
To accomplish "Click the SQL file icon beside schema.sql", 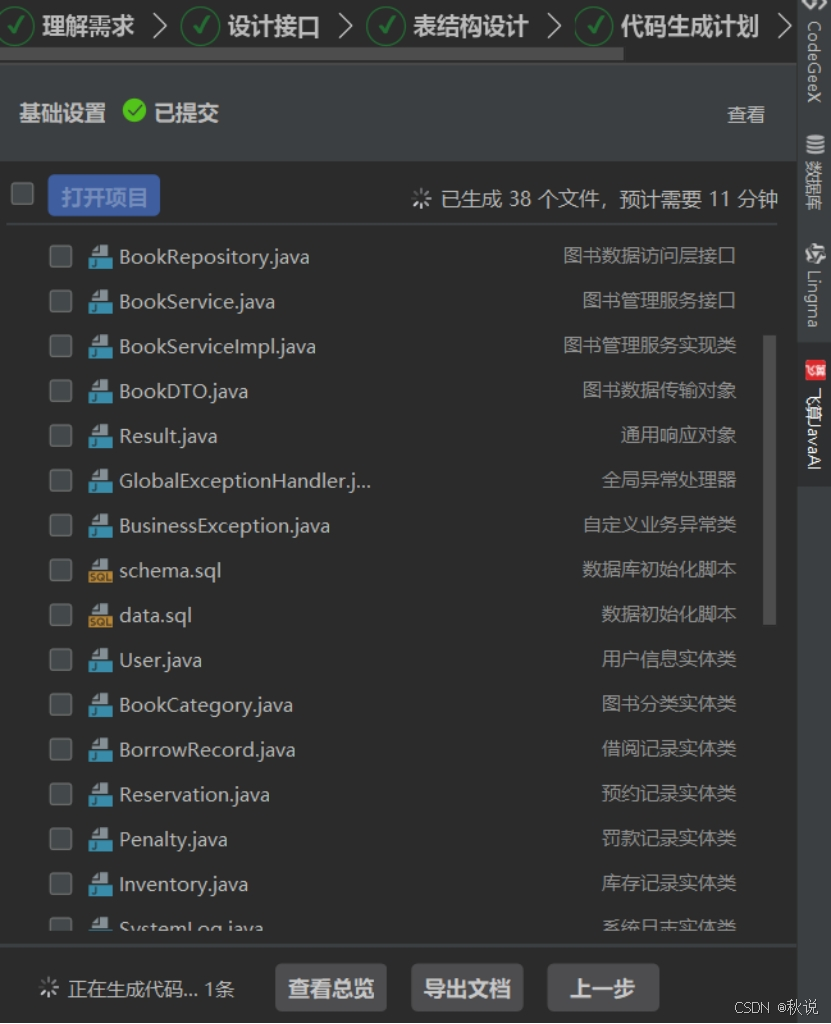I will pos(99,570).
